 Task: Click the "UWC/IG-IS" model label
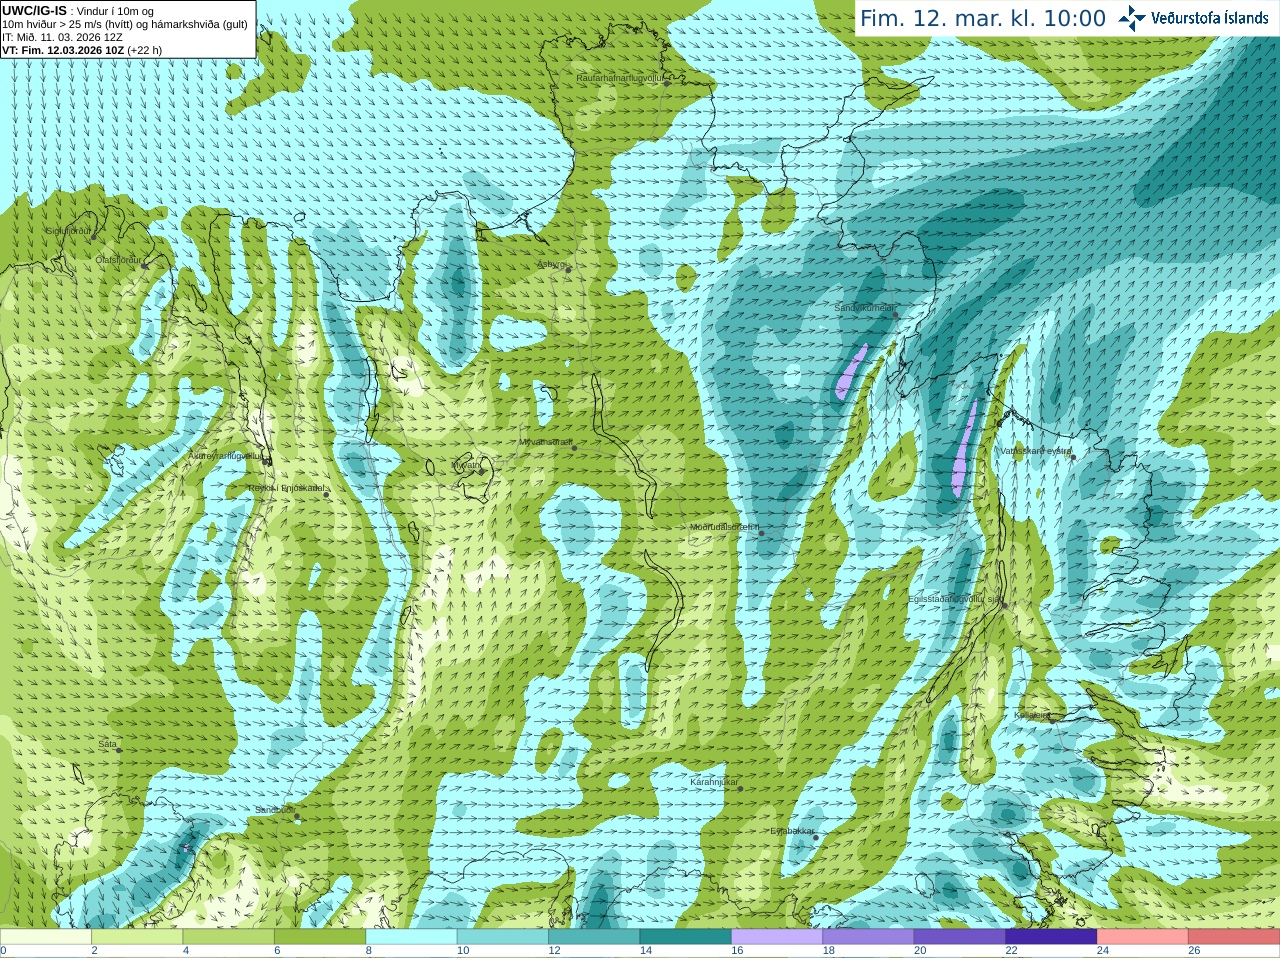coord(35,11)
